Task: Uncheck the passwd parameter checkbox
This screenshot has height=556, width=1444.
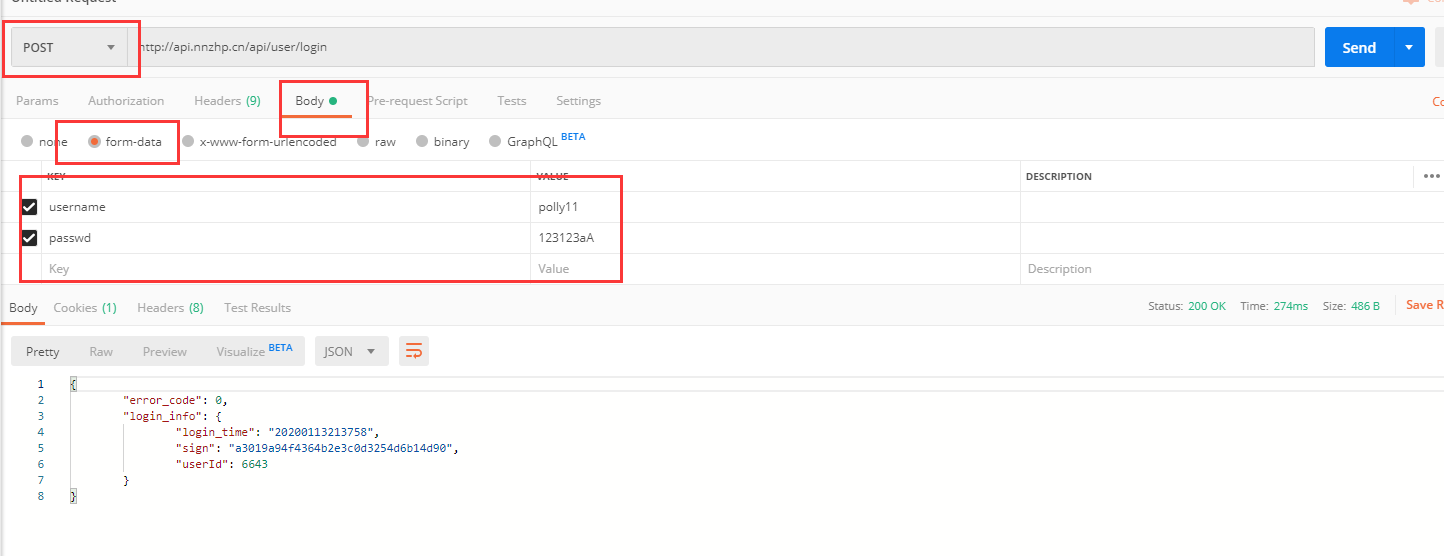Action: tap(30, 238)
